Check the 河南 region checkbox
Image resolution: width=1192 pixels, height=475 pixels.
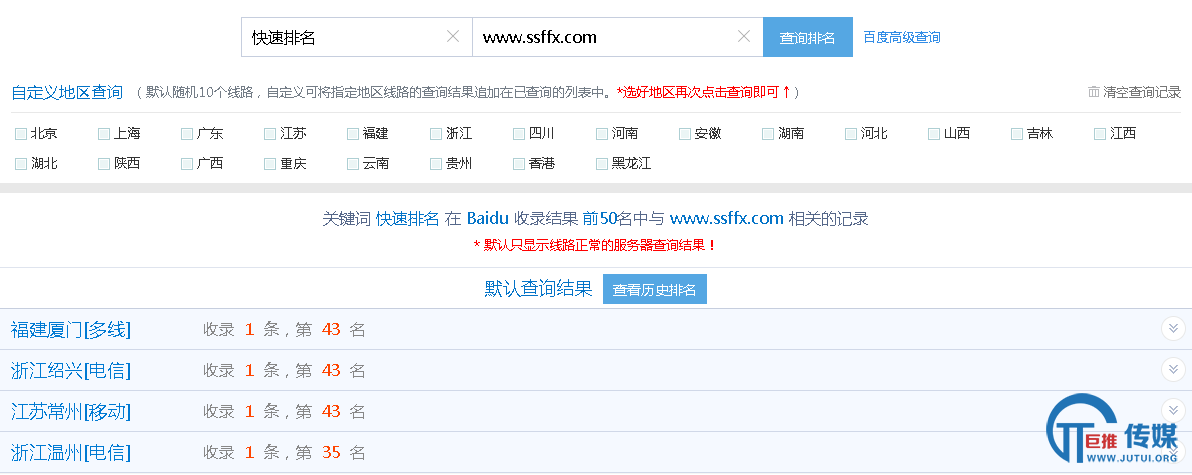pyautogui.click(x=601, y=134)
